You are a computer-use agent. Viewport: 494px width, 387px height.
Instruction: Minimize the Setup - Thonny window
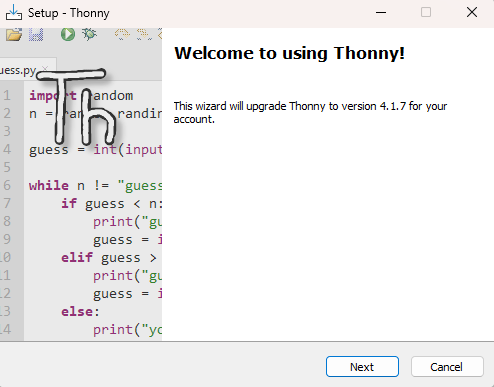coord(381,13)
